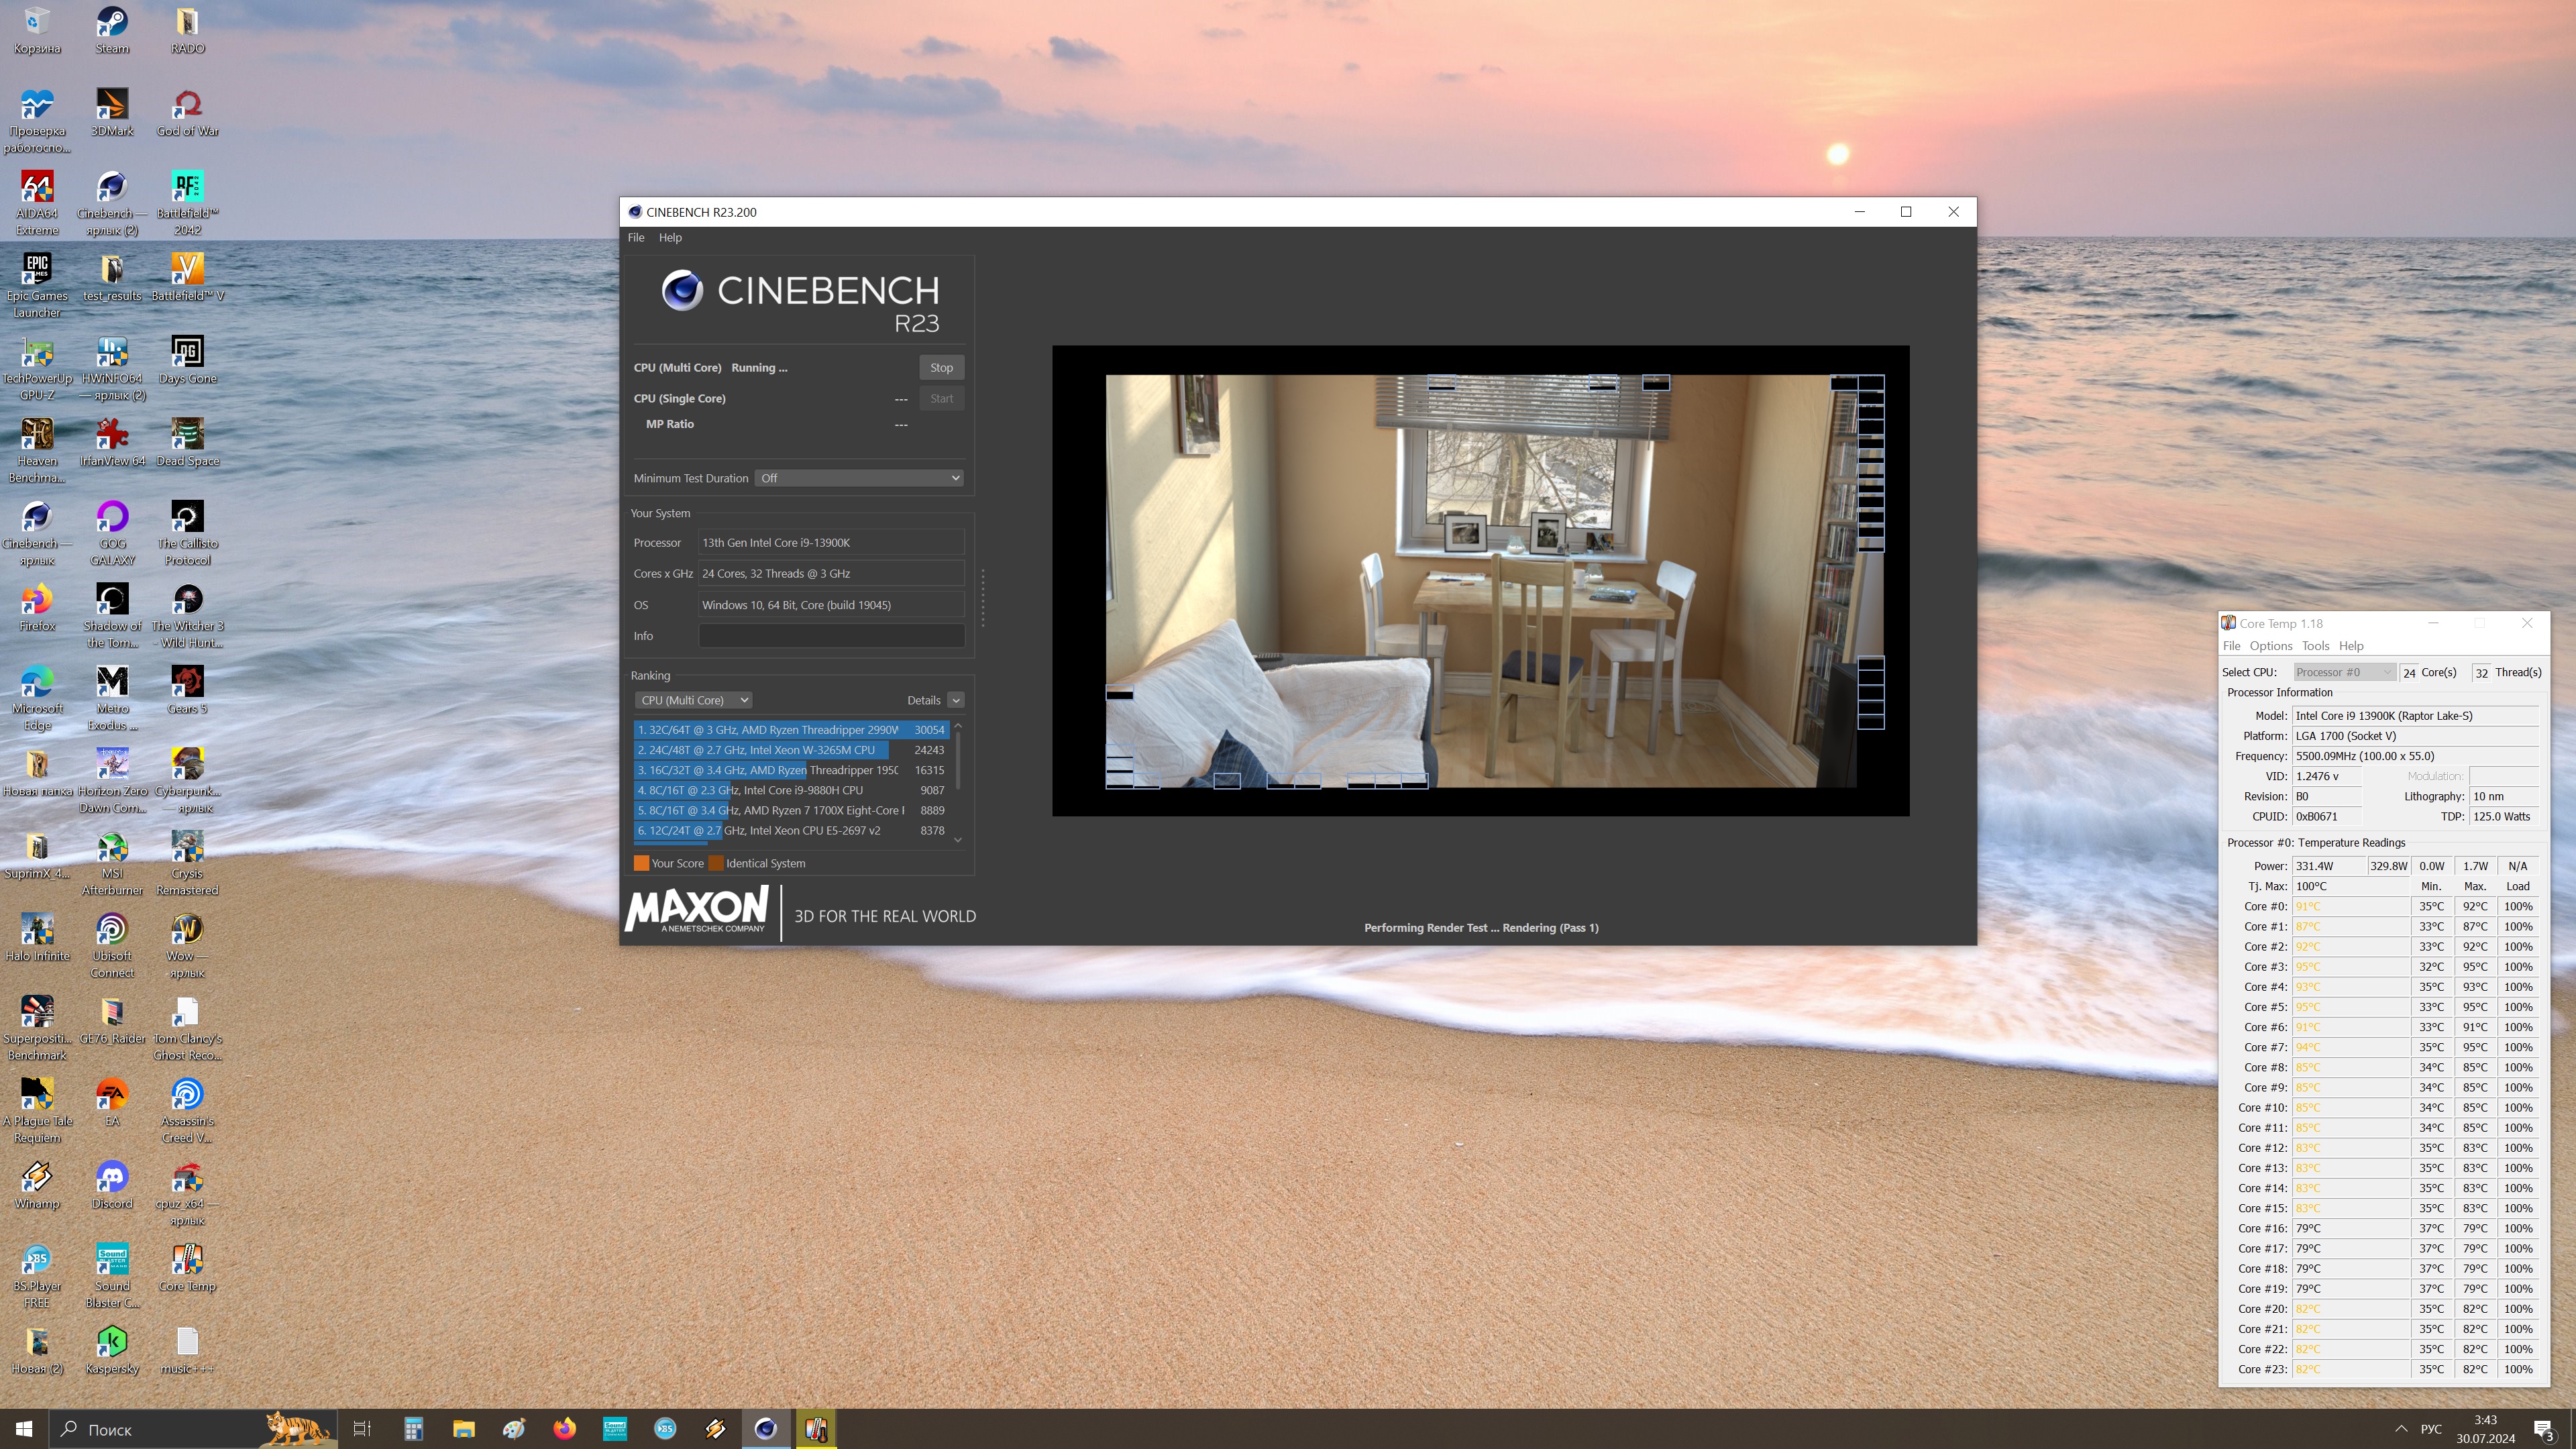Open the CPU (Multi Core) ranking dropdown
This screenshot has width=2576, height=1449.
coord(693,700)
